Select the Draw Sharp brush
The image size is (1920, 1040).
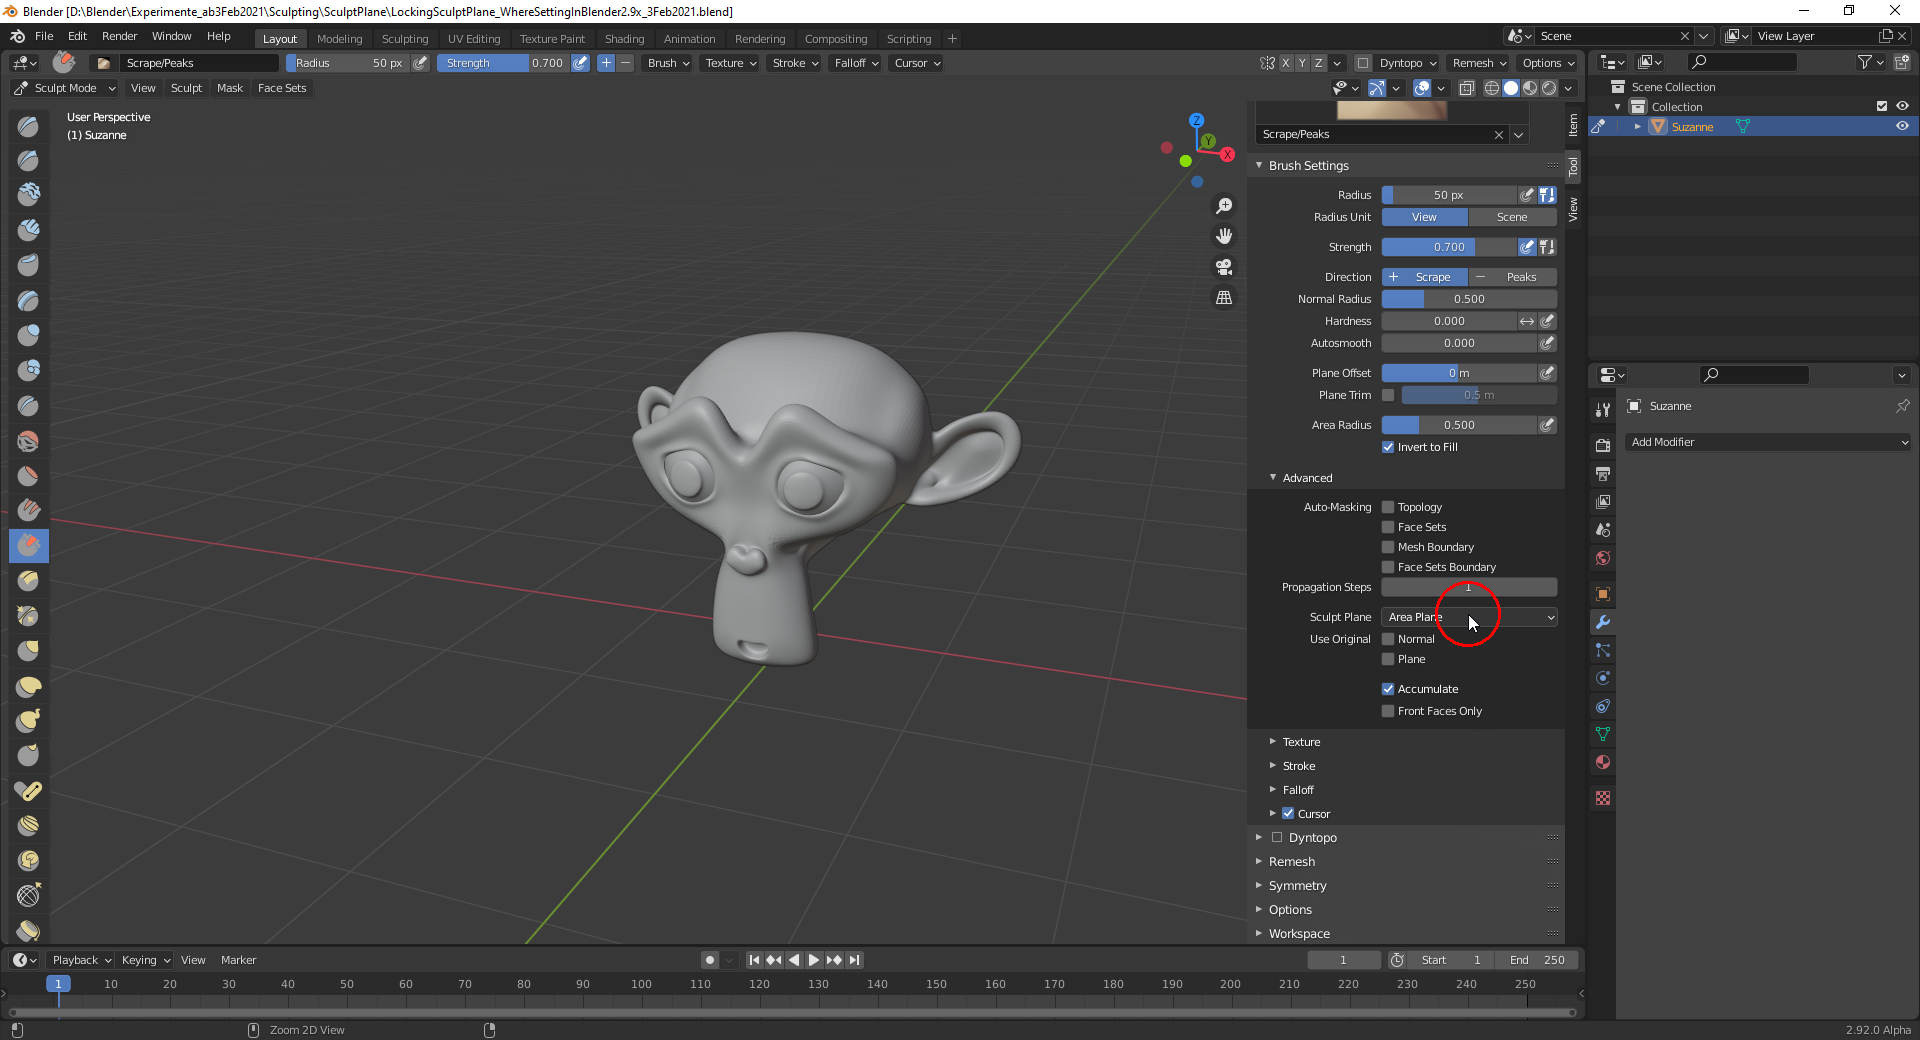[28, 161]
